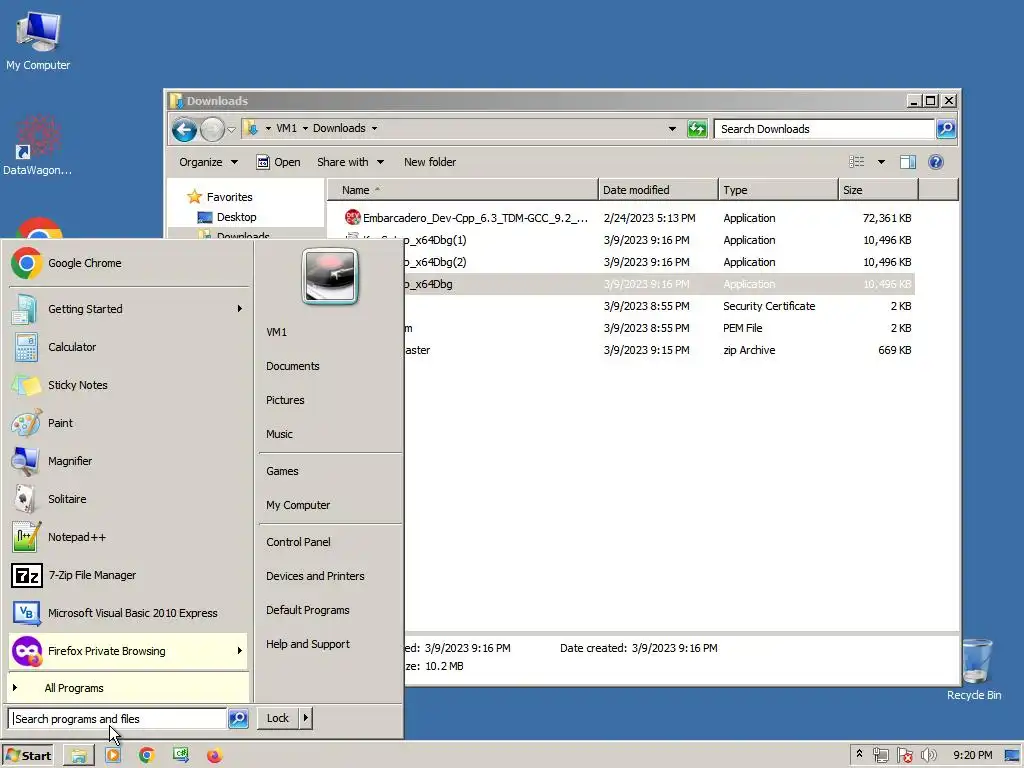1024x768 pixels.
Task: Open Windows Explorer from taskbar
Action: tap(79, 756)
